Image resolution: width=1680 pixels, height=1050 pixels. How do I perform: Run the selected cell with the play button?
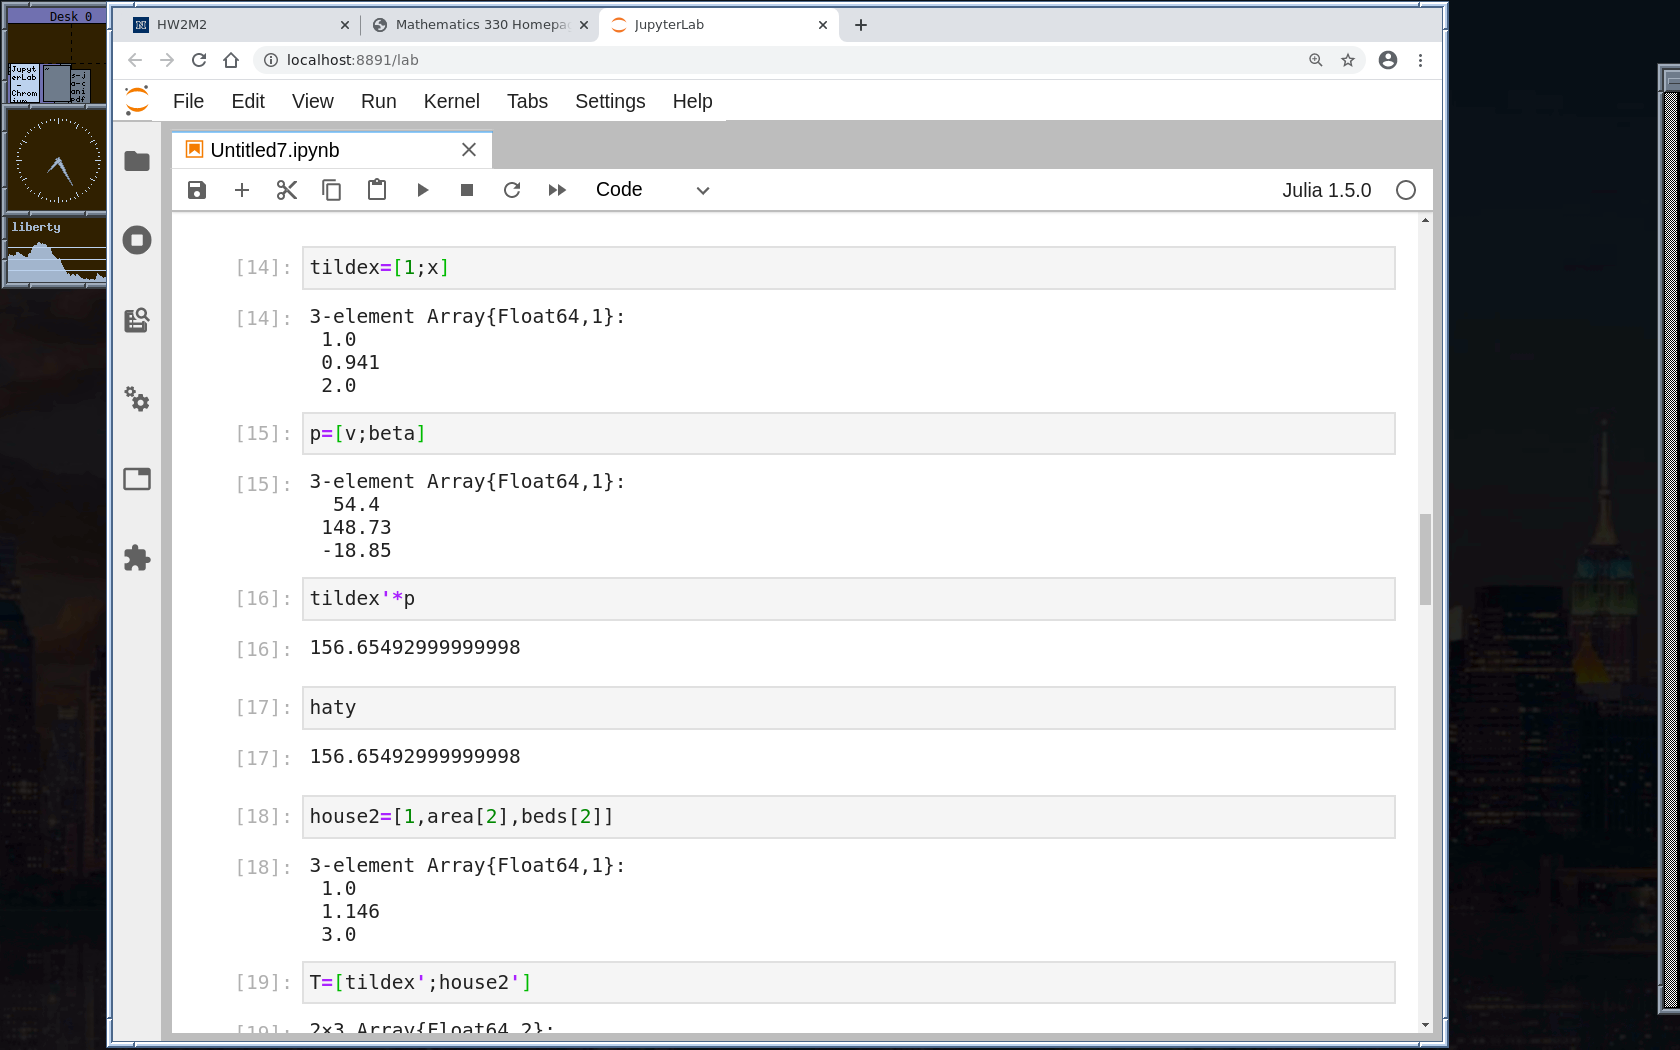[422, 190]
